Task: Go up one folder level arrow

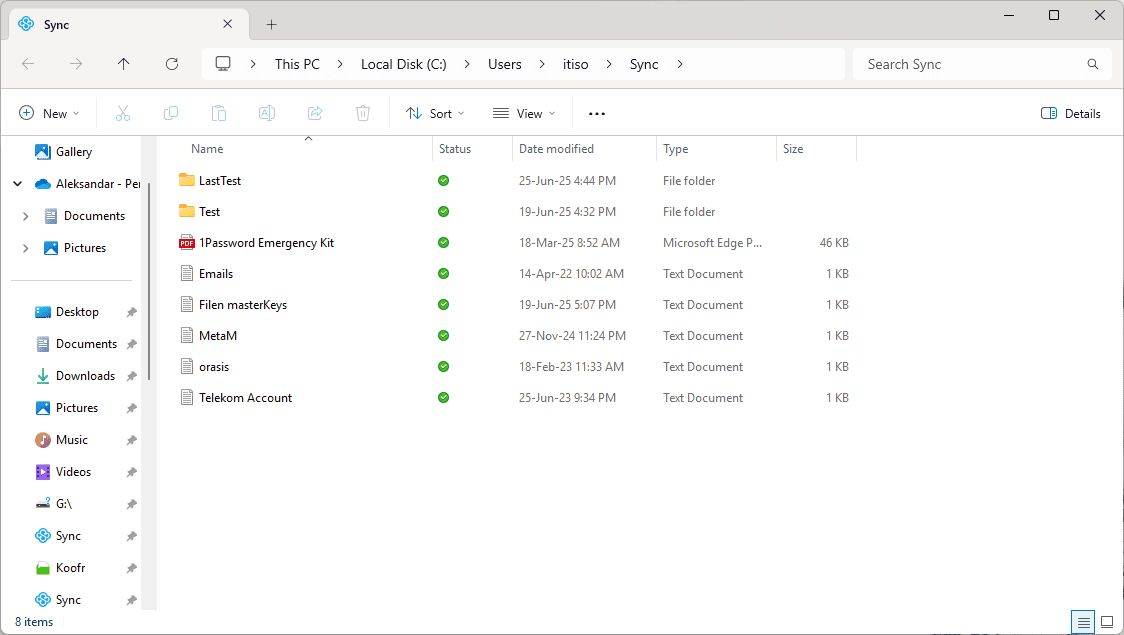Action: 123,64
